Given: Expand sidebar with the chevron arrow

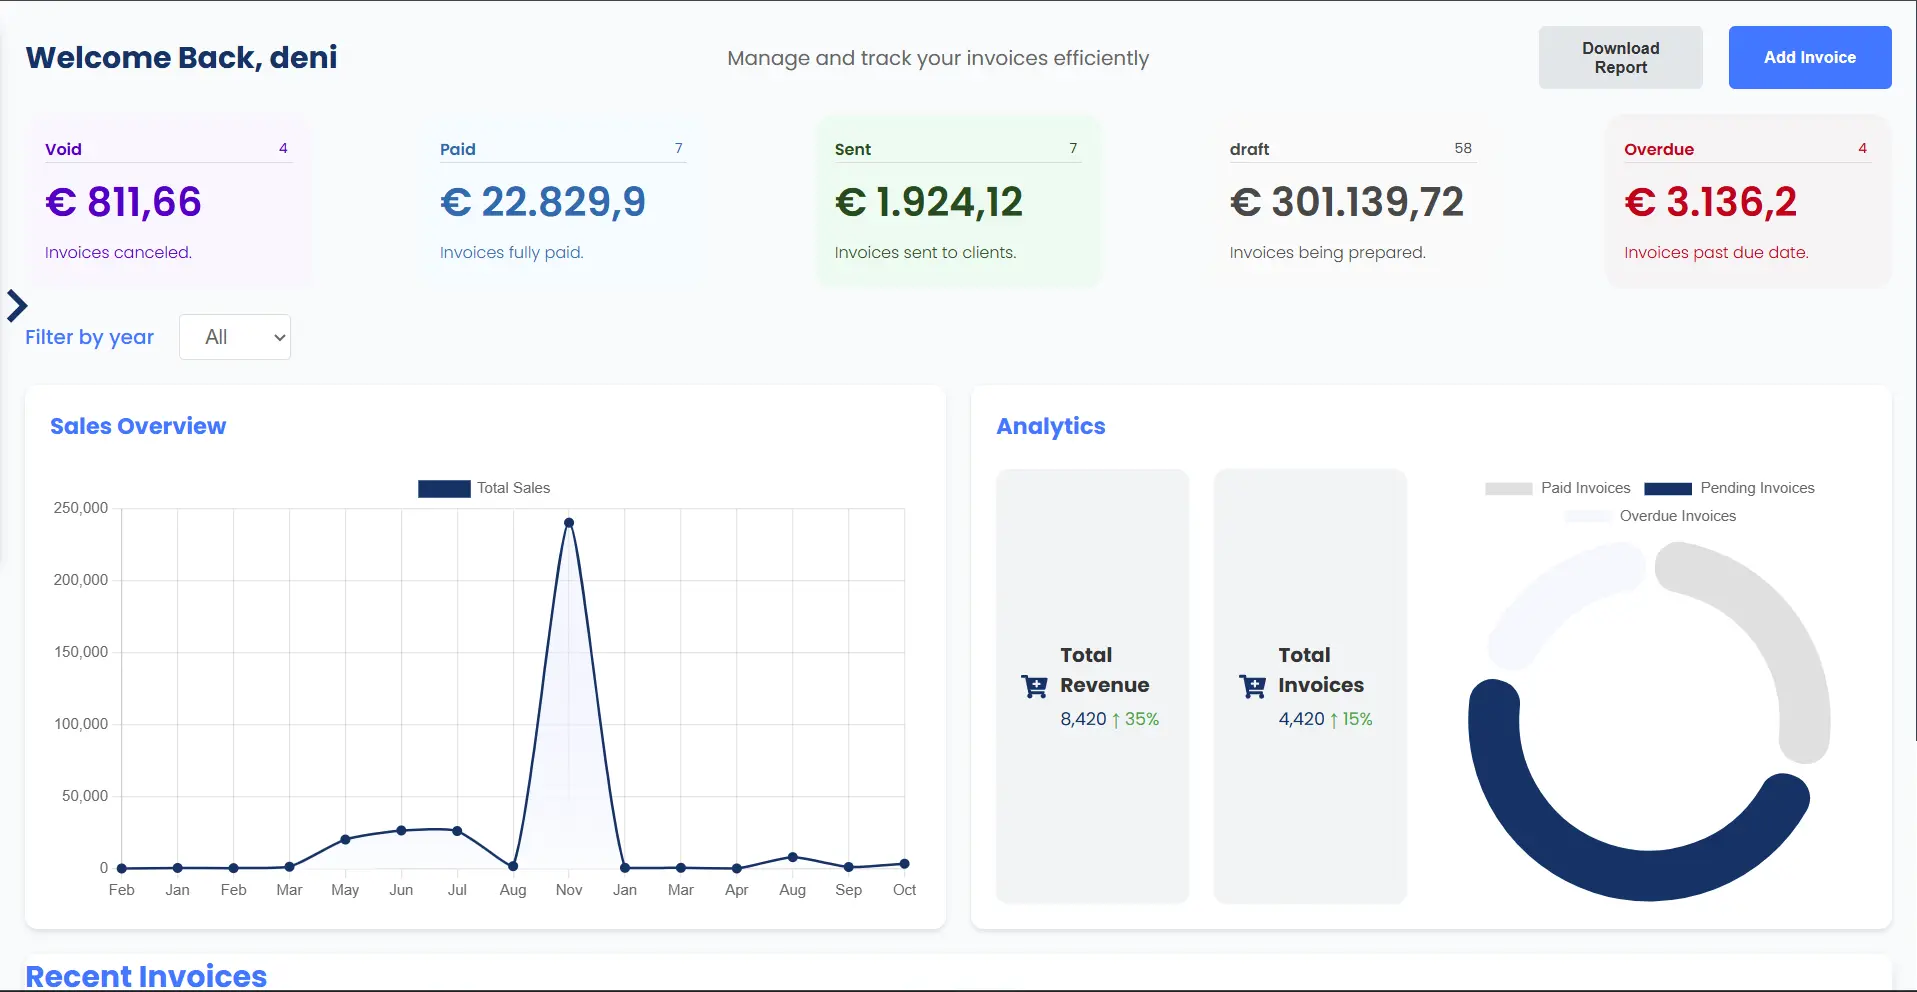Looking at the screenshot, I should 17,306.
